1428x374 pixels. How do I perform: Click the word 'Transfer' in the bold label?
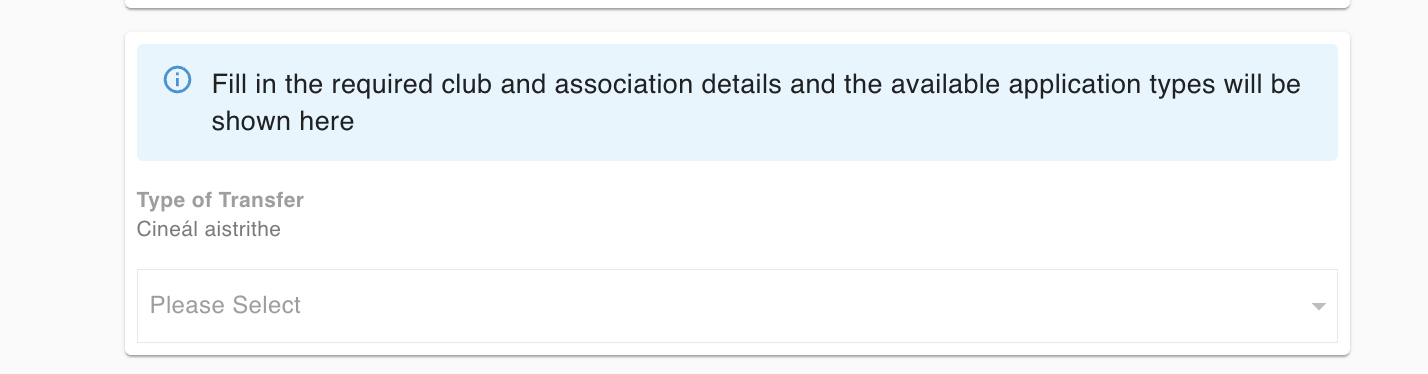click(261, 200)
